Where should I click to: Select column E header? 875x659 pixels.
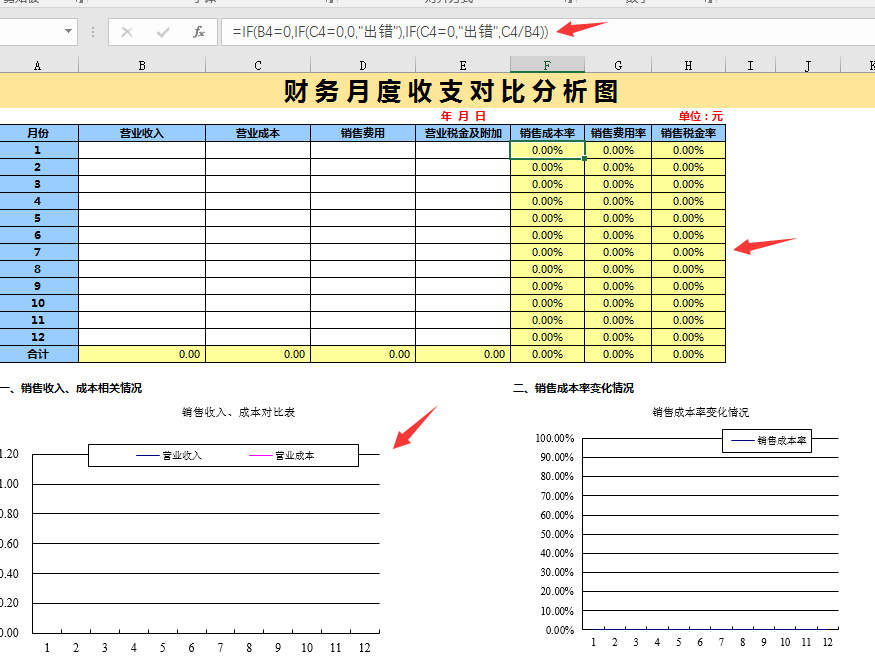pos(463,65)
